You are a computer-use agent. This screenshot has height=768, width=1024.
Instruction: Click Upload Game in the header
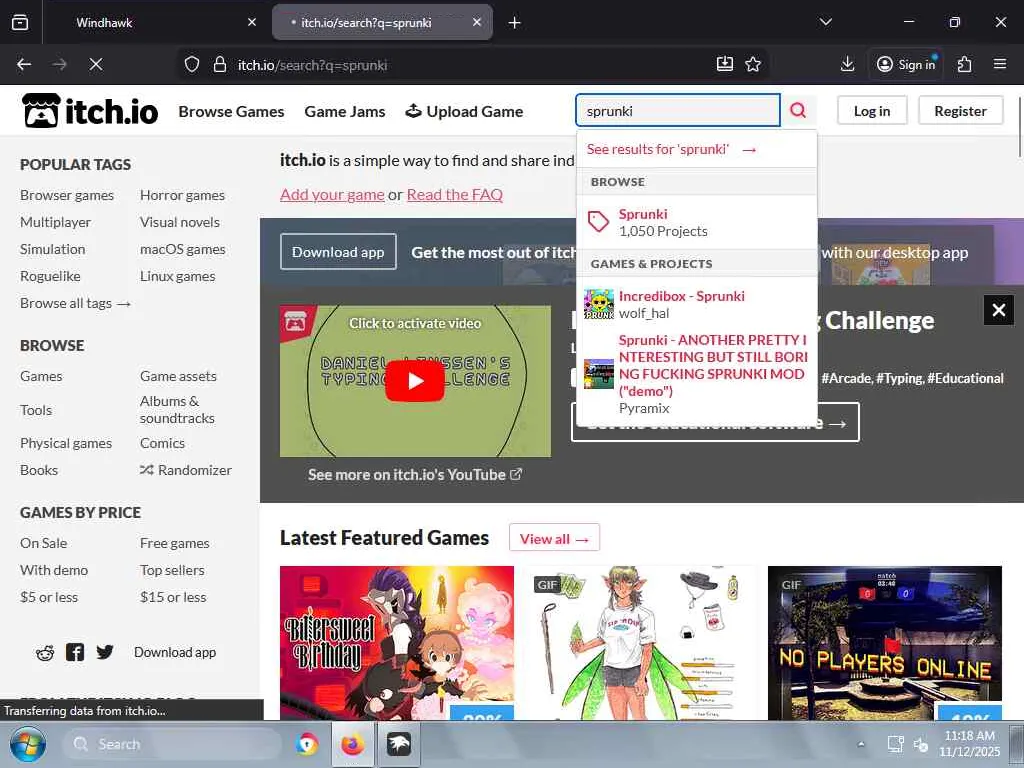[464, 112]
